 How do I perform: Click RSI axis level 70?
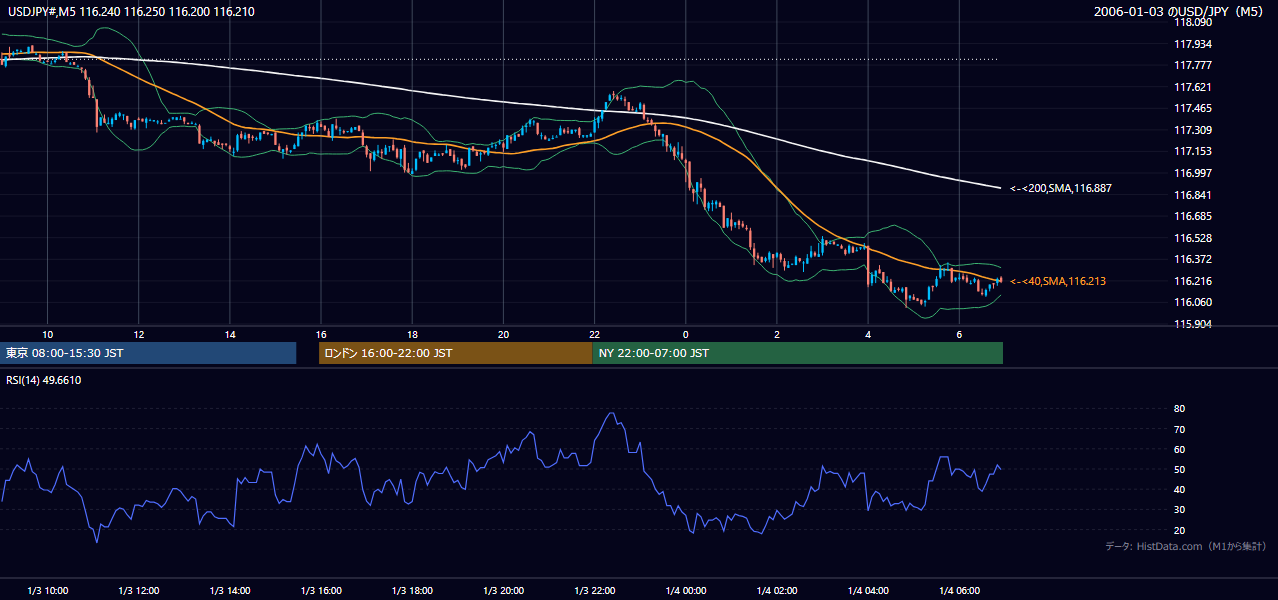coord(1179,429)
